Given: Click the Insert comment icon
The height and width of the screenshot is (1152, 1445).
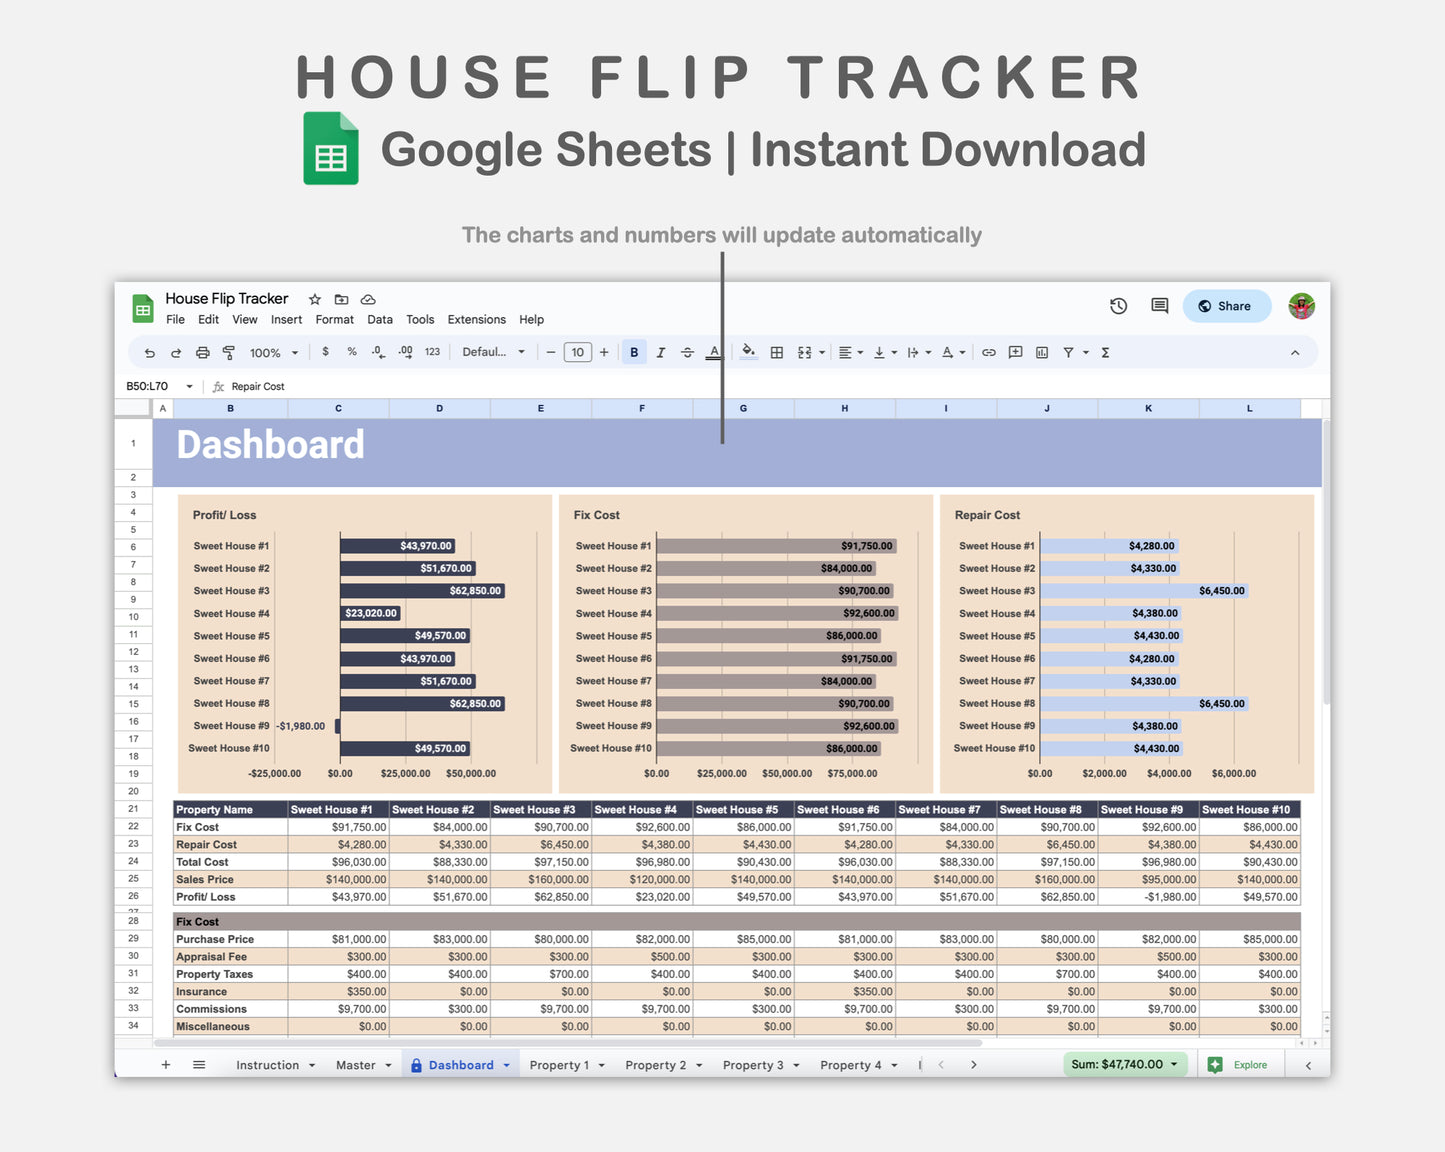Looking at the screenshot, I should [1015, 352].
